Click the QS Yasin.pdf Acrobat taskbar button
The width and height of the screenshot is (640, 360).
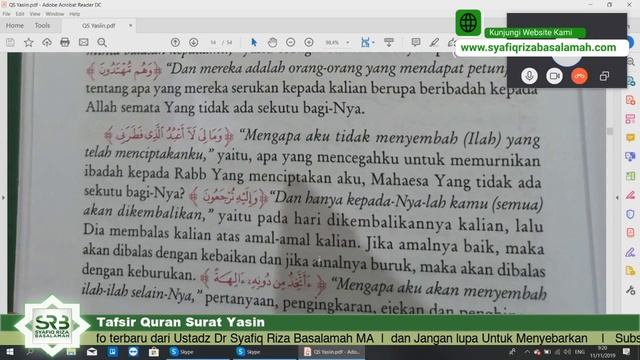click(331, 352)
